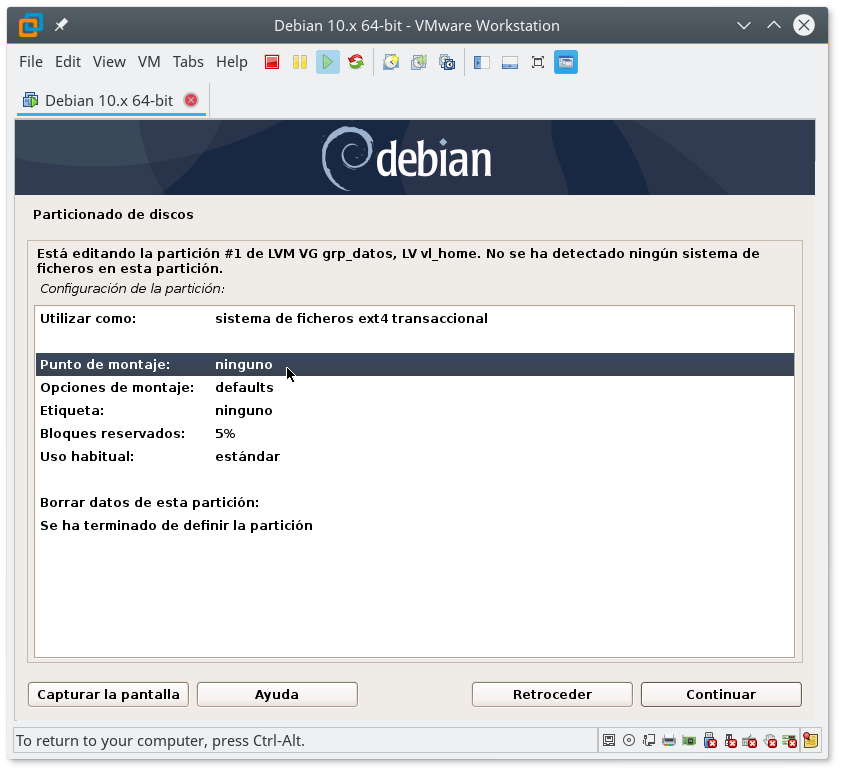Click the 'Configuración de la partición:' label
The image size is (841, 772).
132,289
